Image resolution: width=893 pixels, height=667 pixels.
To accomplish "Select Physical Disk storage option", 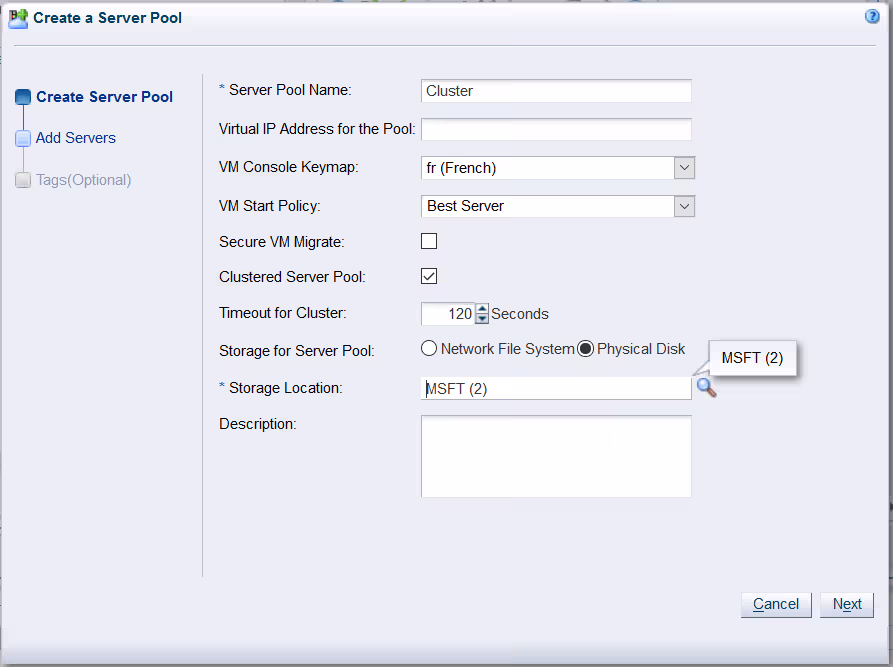I will (x=586, y=349).
